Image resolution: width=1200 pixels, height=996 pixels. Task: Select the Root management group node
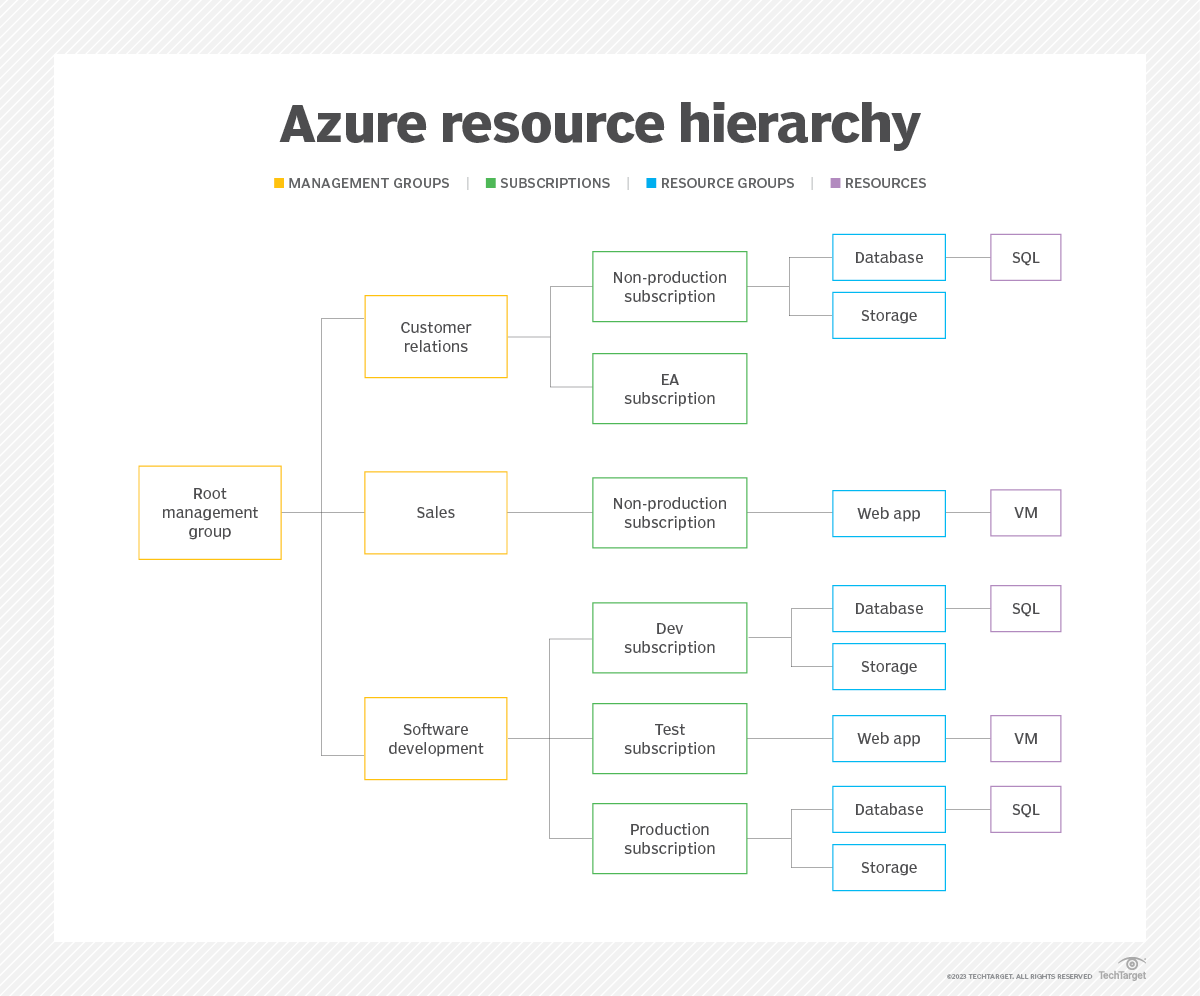click(210, 512)
